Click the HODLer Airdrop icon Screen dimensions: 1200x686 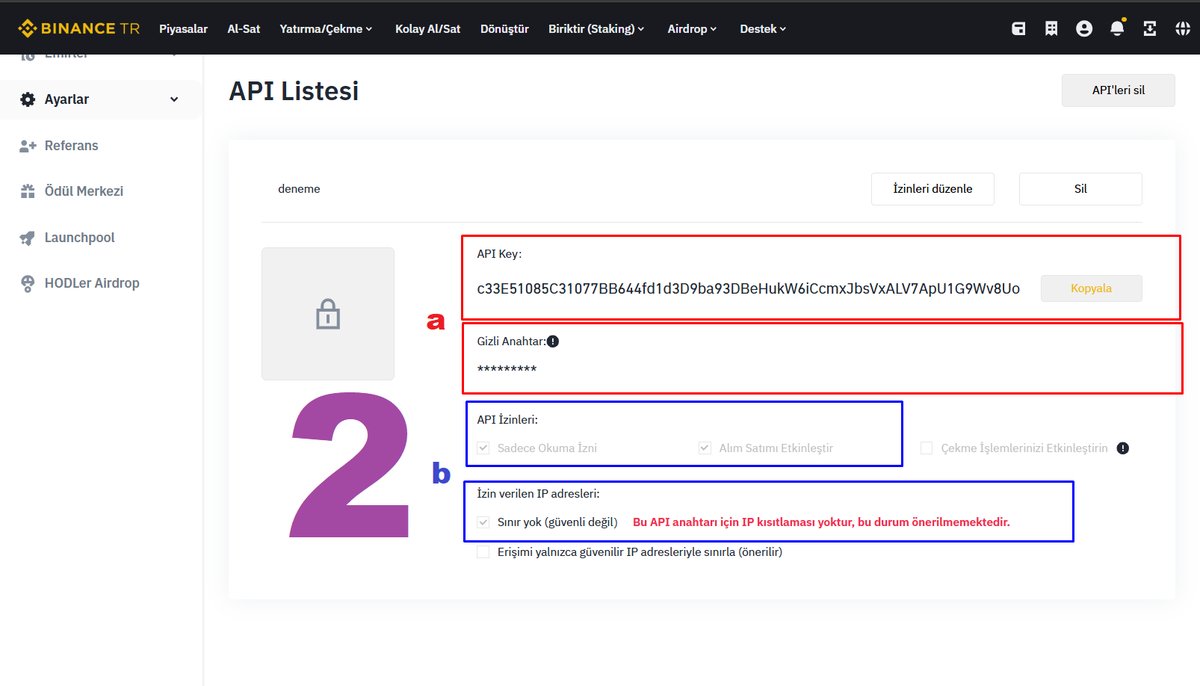click(x=28, y=283)
